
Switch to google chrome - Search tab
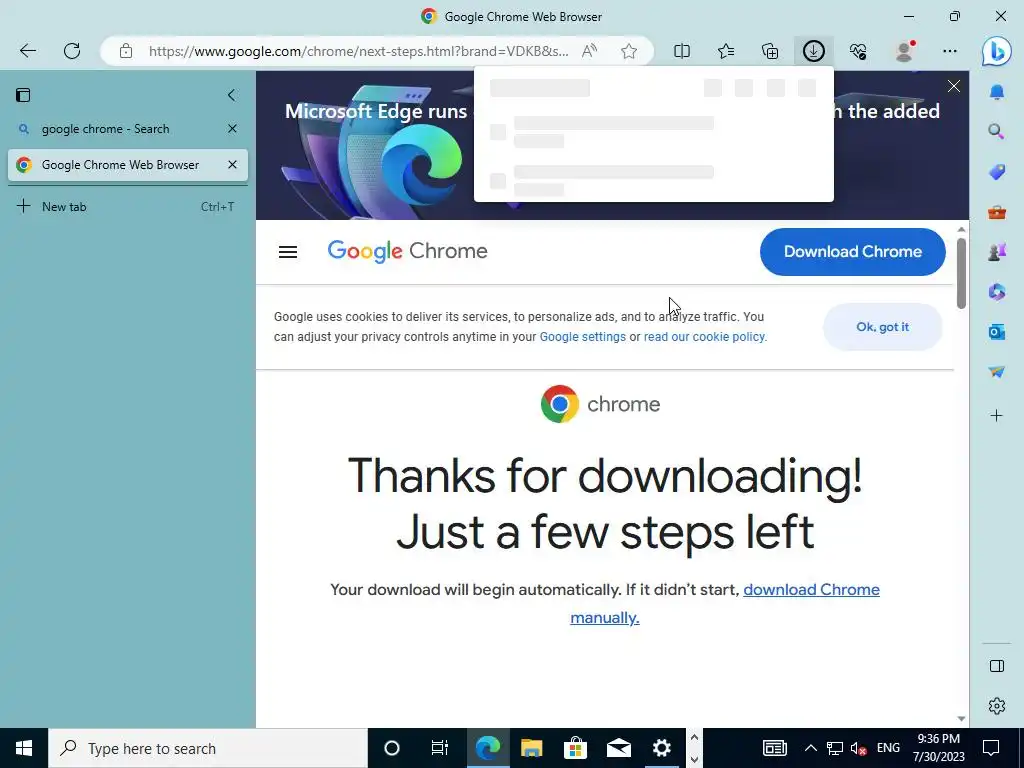pos(106,129)
